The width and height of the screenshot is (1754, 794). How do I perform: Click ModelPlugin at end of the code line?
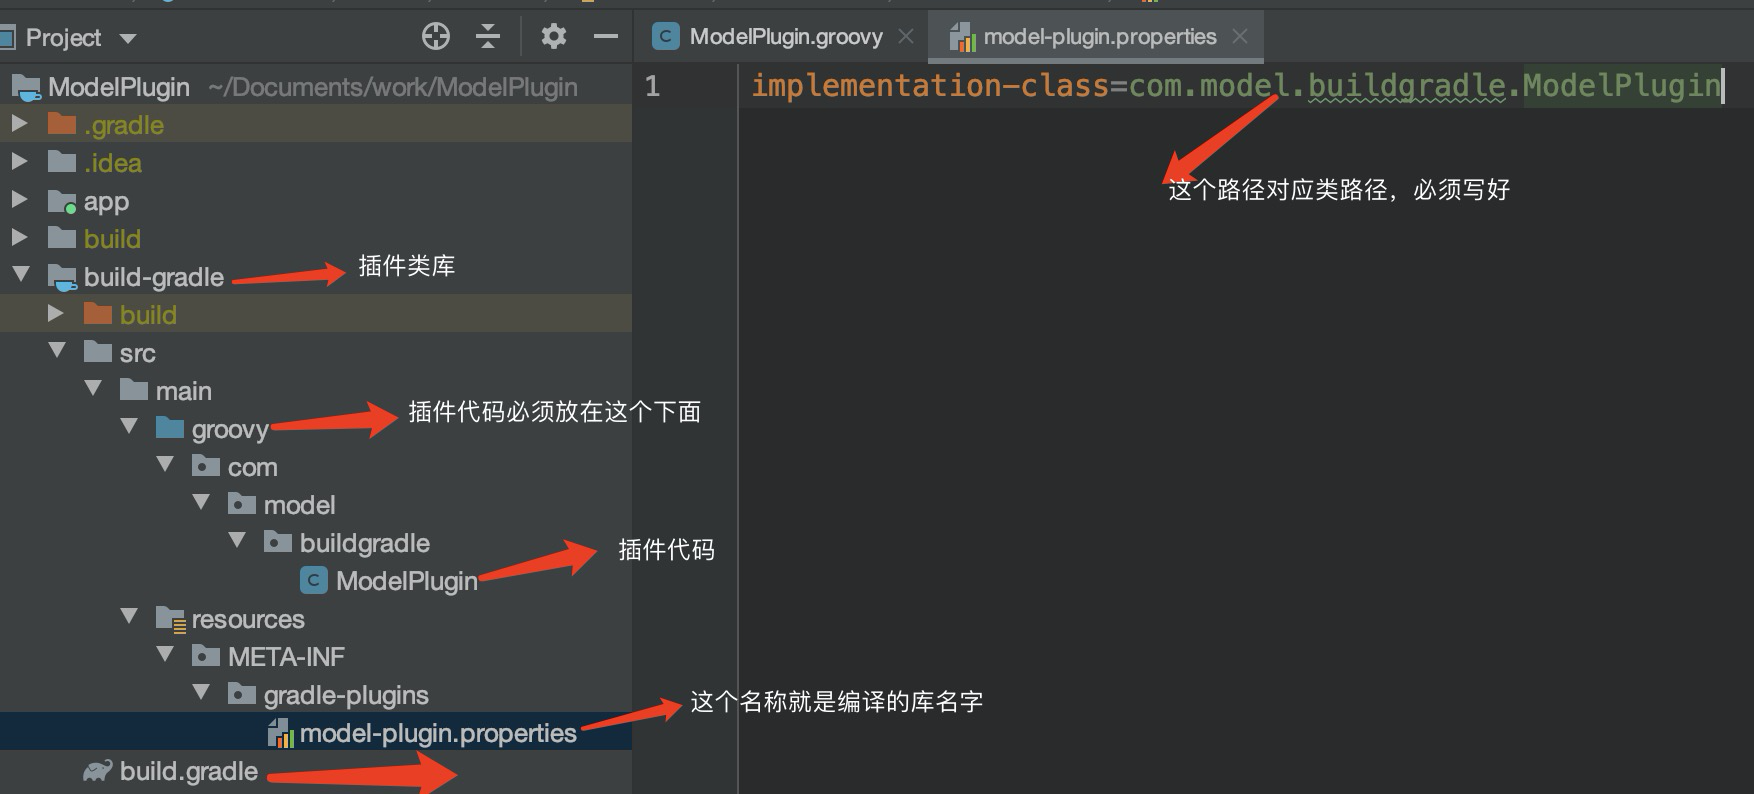(1621, 86)
